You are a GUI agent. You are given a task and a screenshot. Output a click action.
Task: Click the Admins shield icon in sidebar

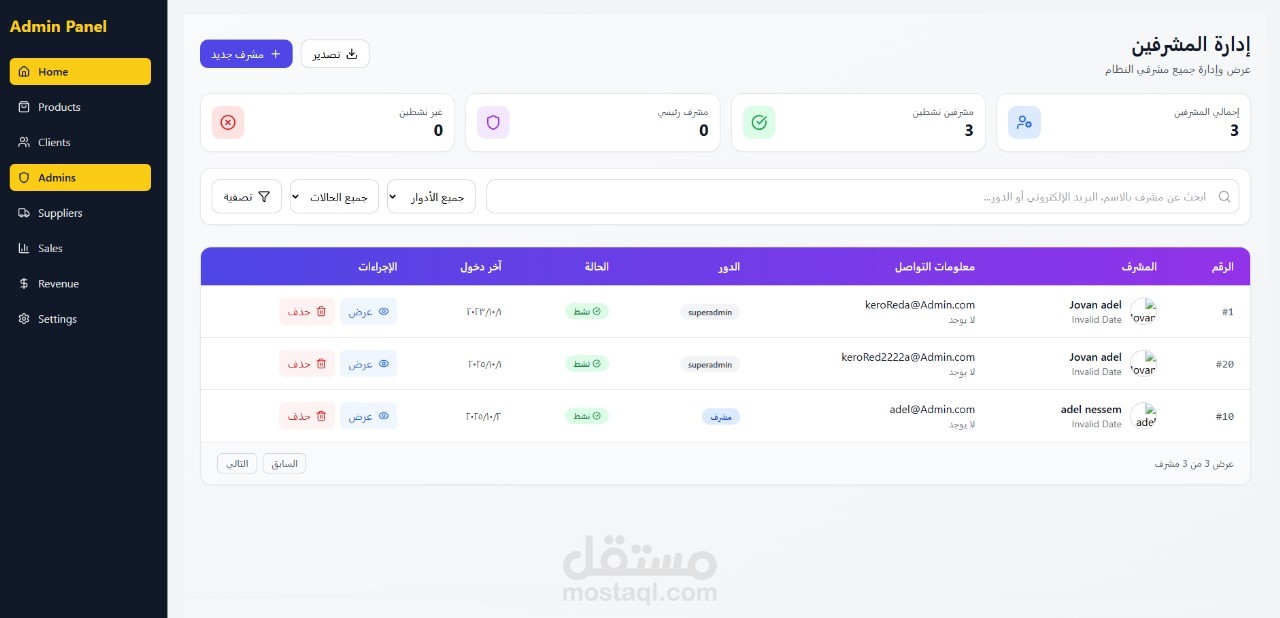tap(24, 177)
